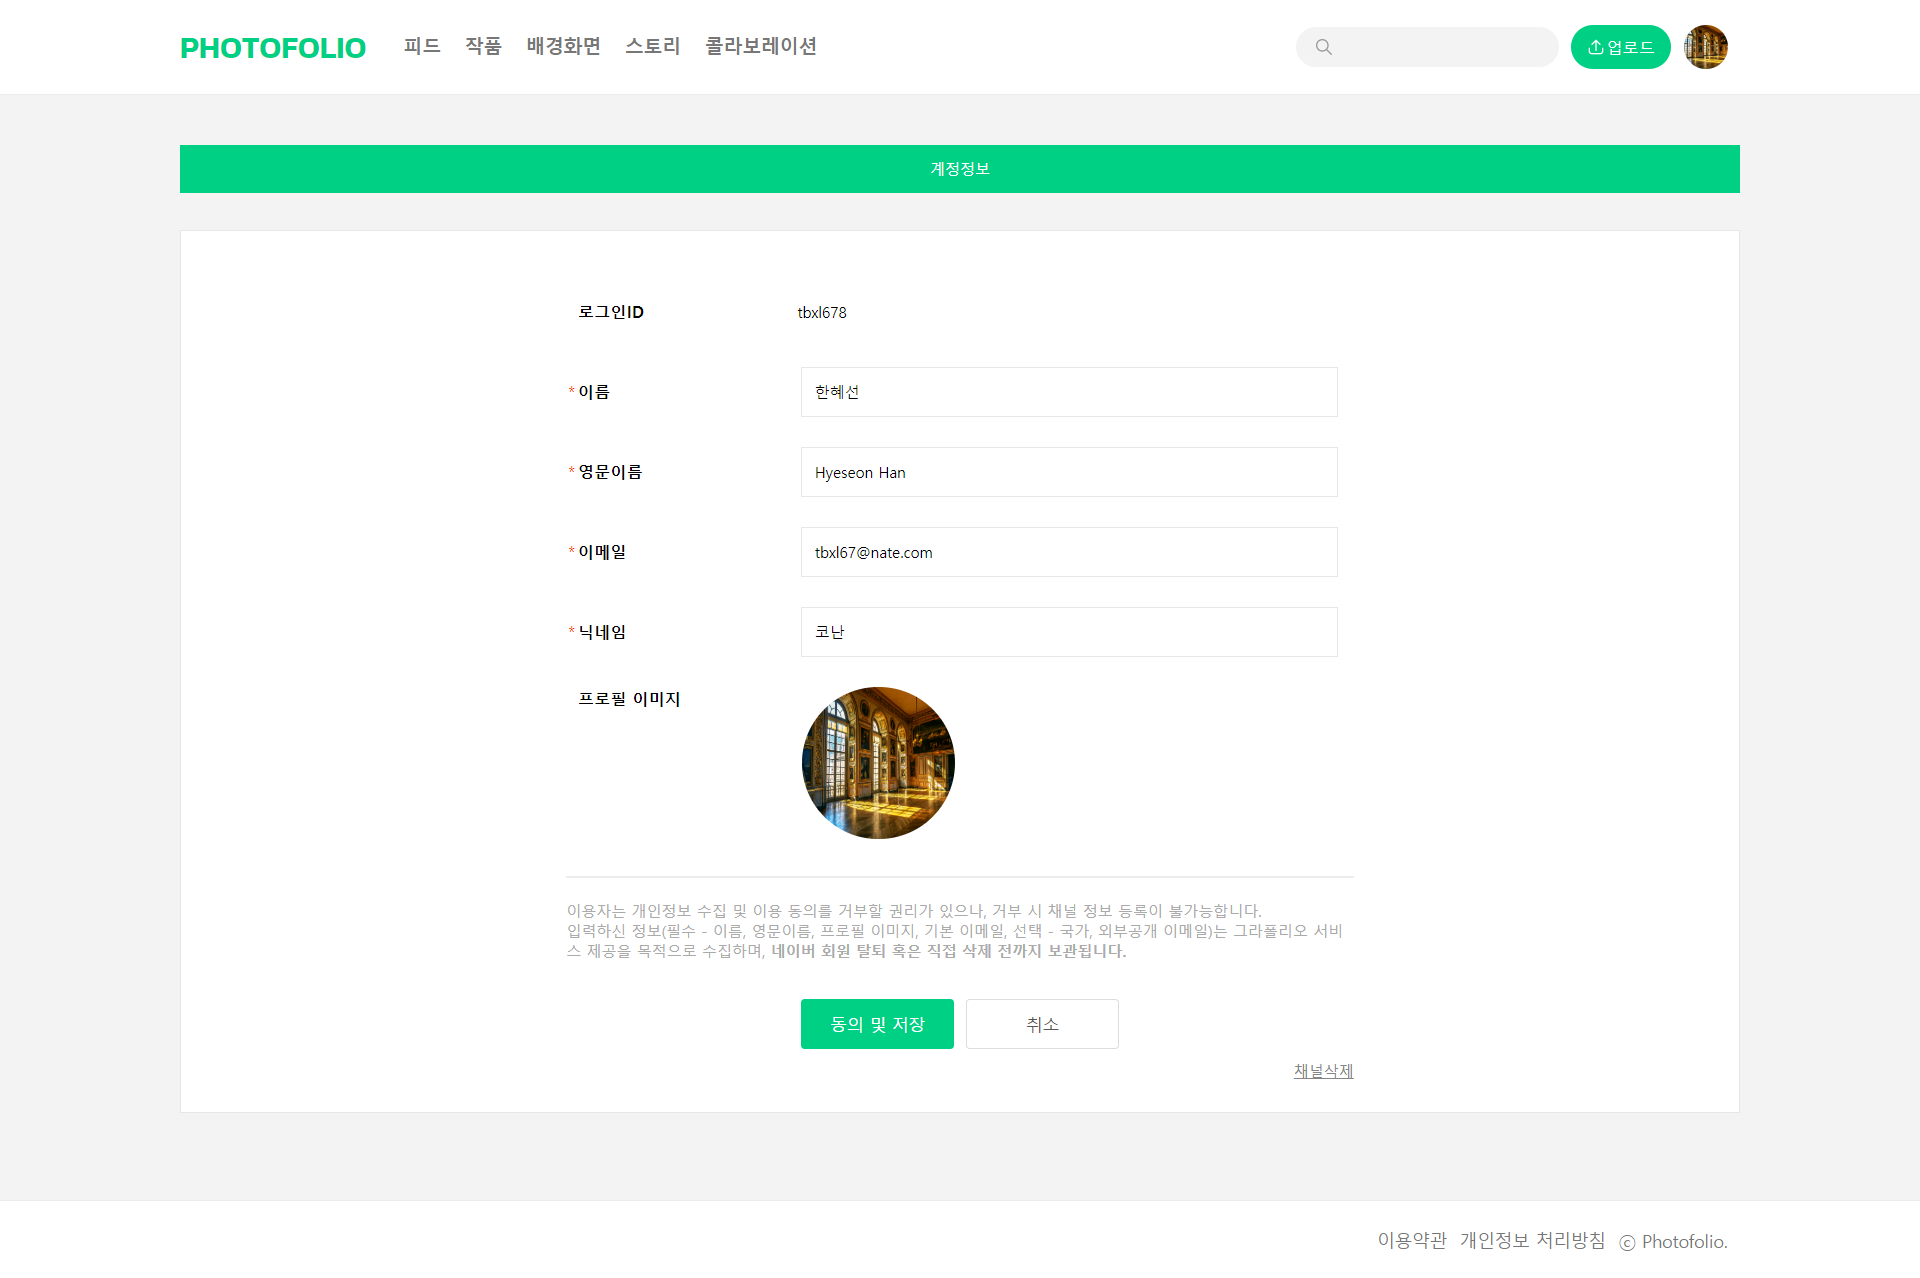Open 개인정보 처리방침 footer link

(1532, 1241)
